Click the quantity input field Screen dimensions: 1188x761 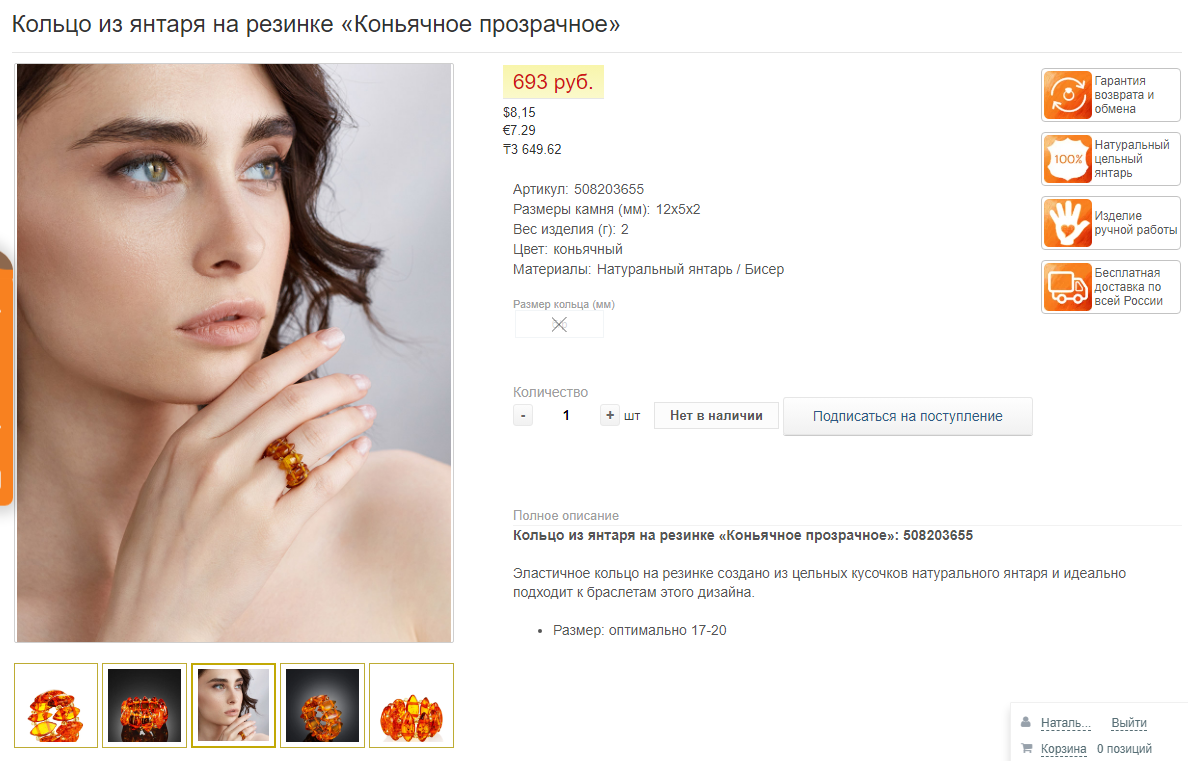(x=566, y=415)
